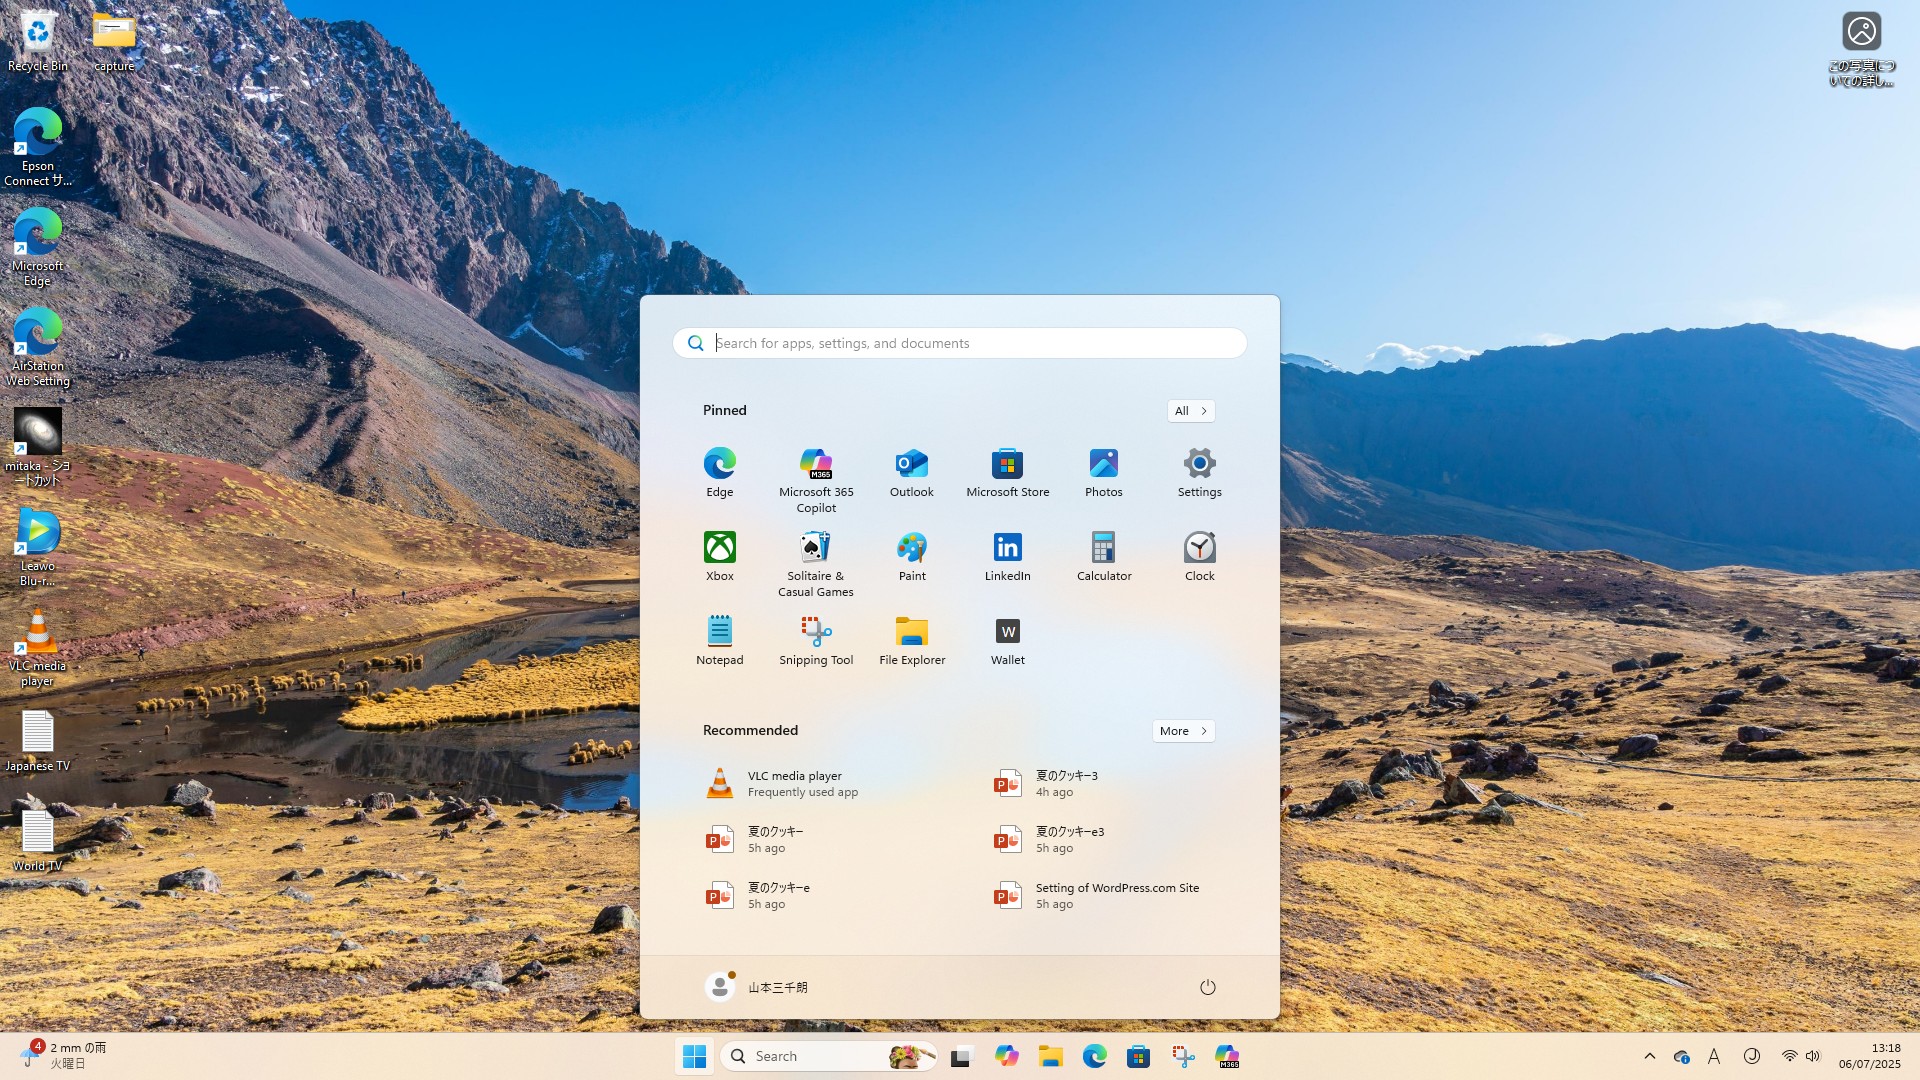Open the network Wi-Fi tray icon

tap(1789, 1056)
